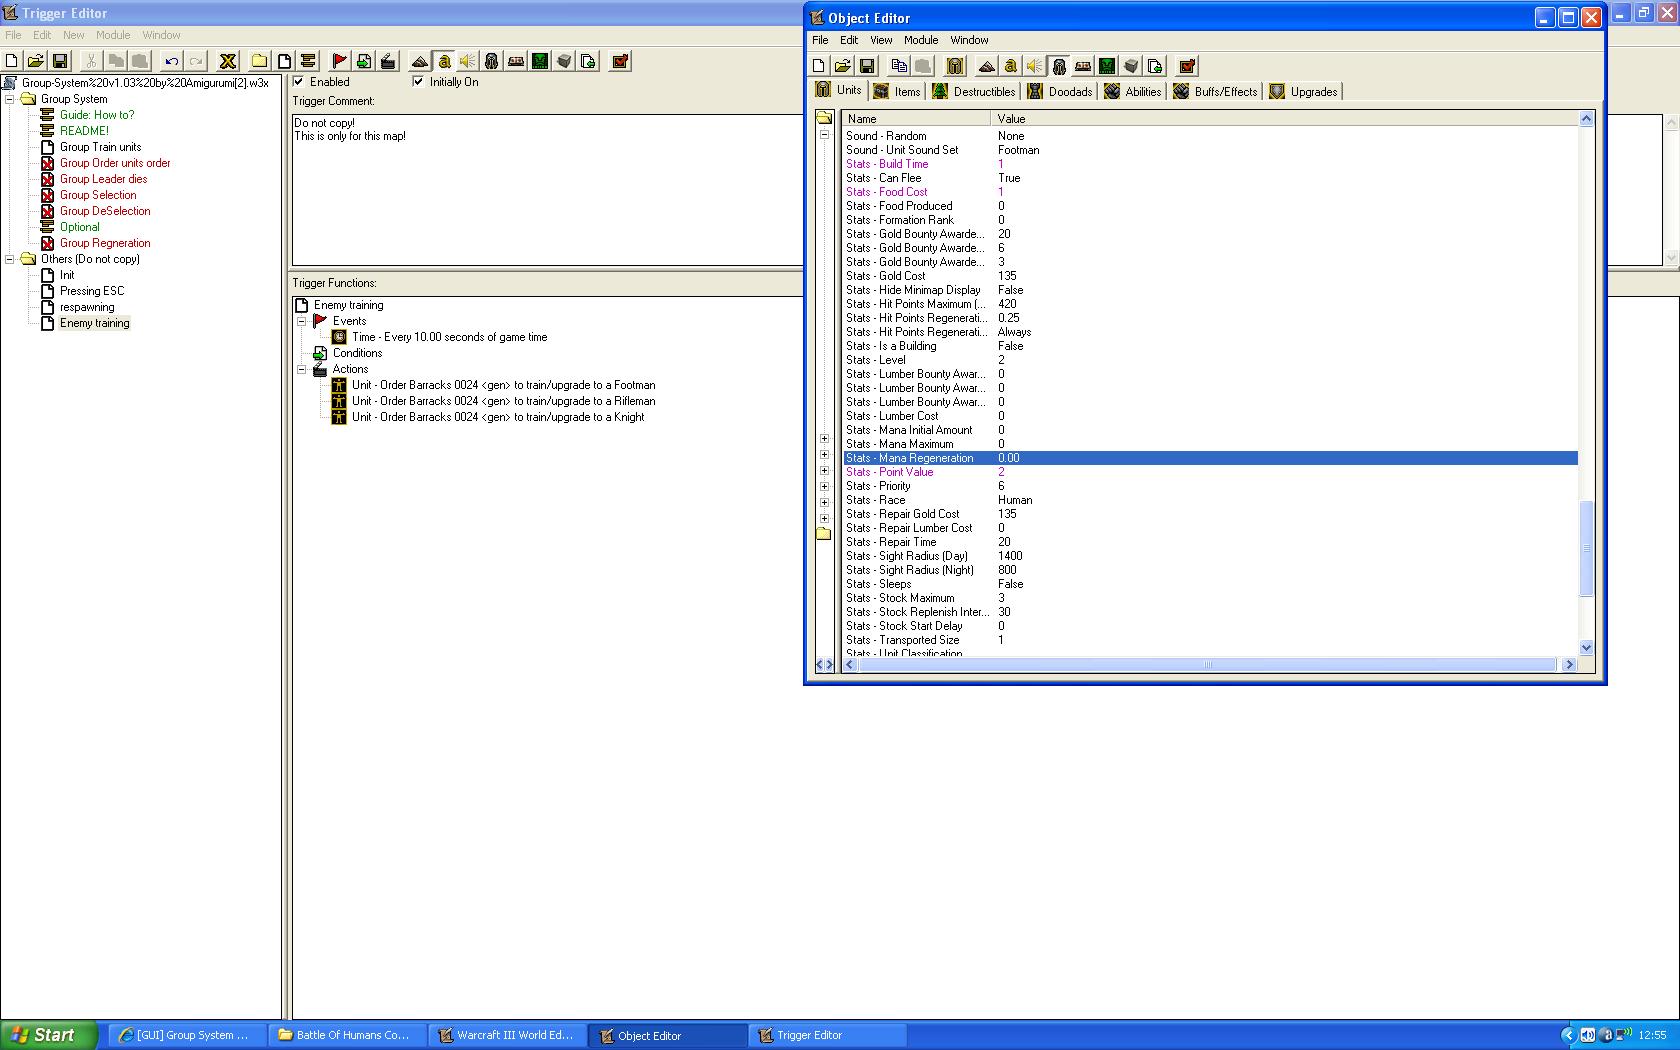Viewport: 1680px width, 1050px height.
Task: Click Test Map icon in Object Editor toolbar
Action: pos(1187,66)
